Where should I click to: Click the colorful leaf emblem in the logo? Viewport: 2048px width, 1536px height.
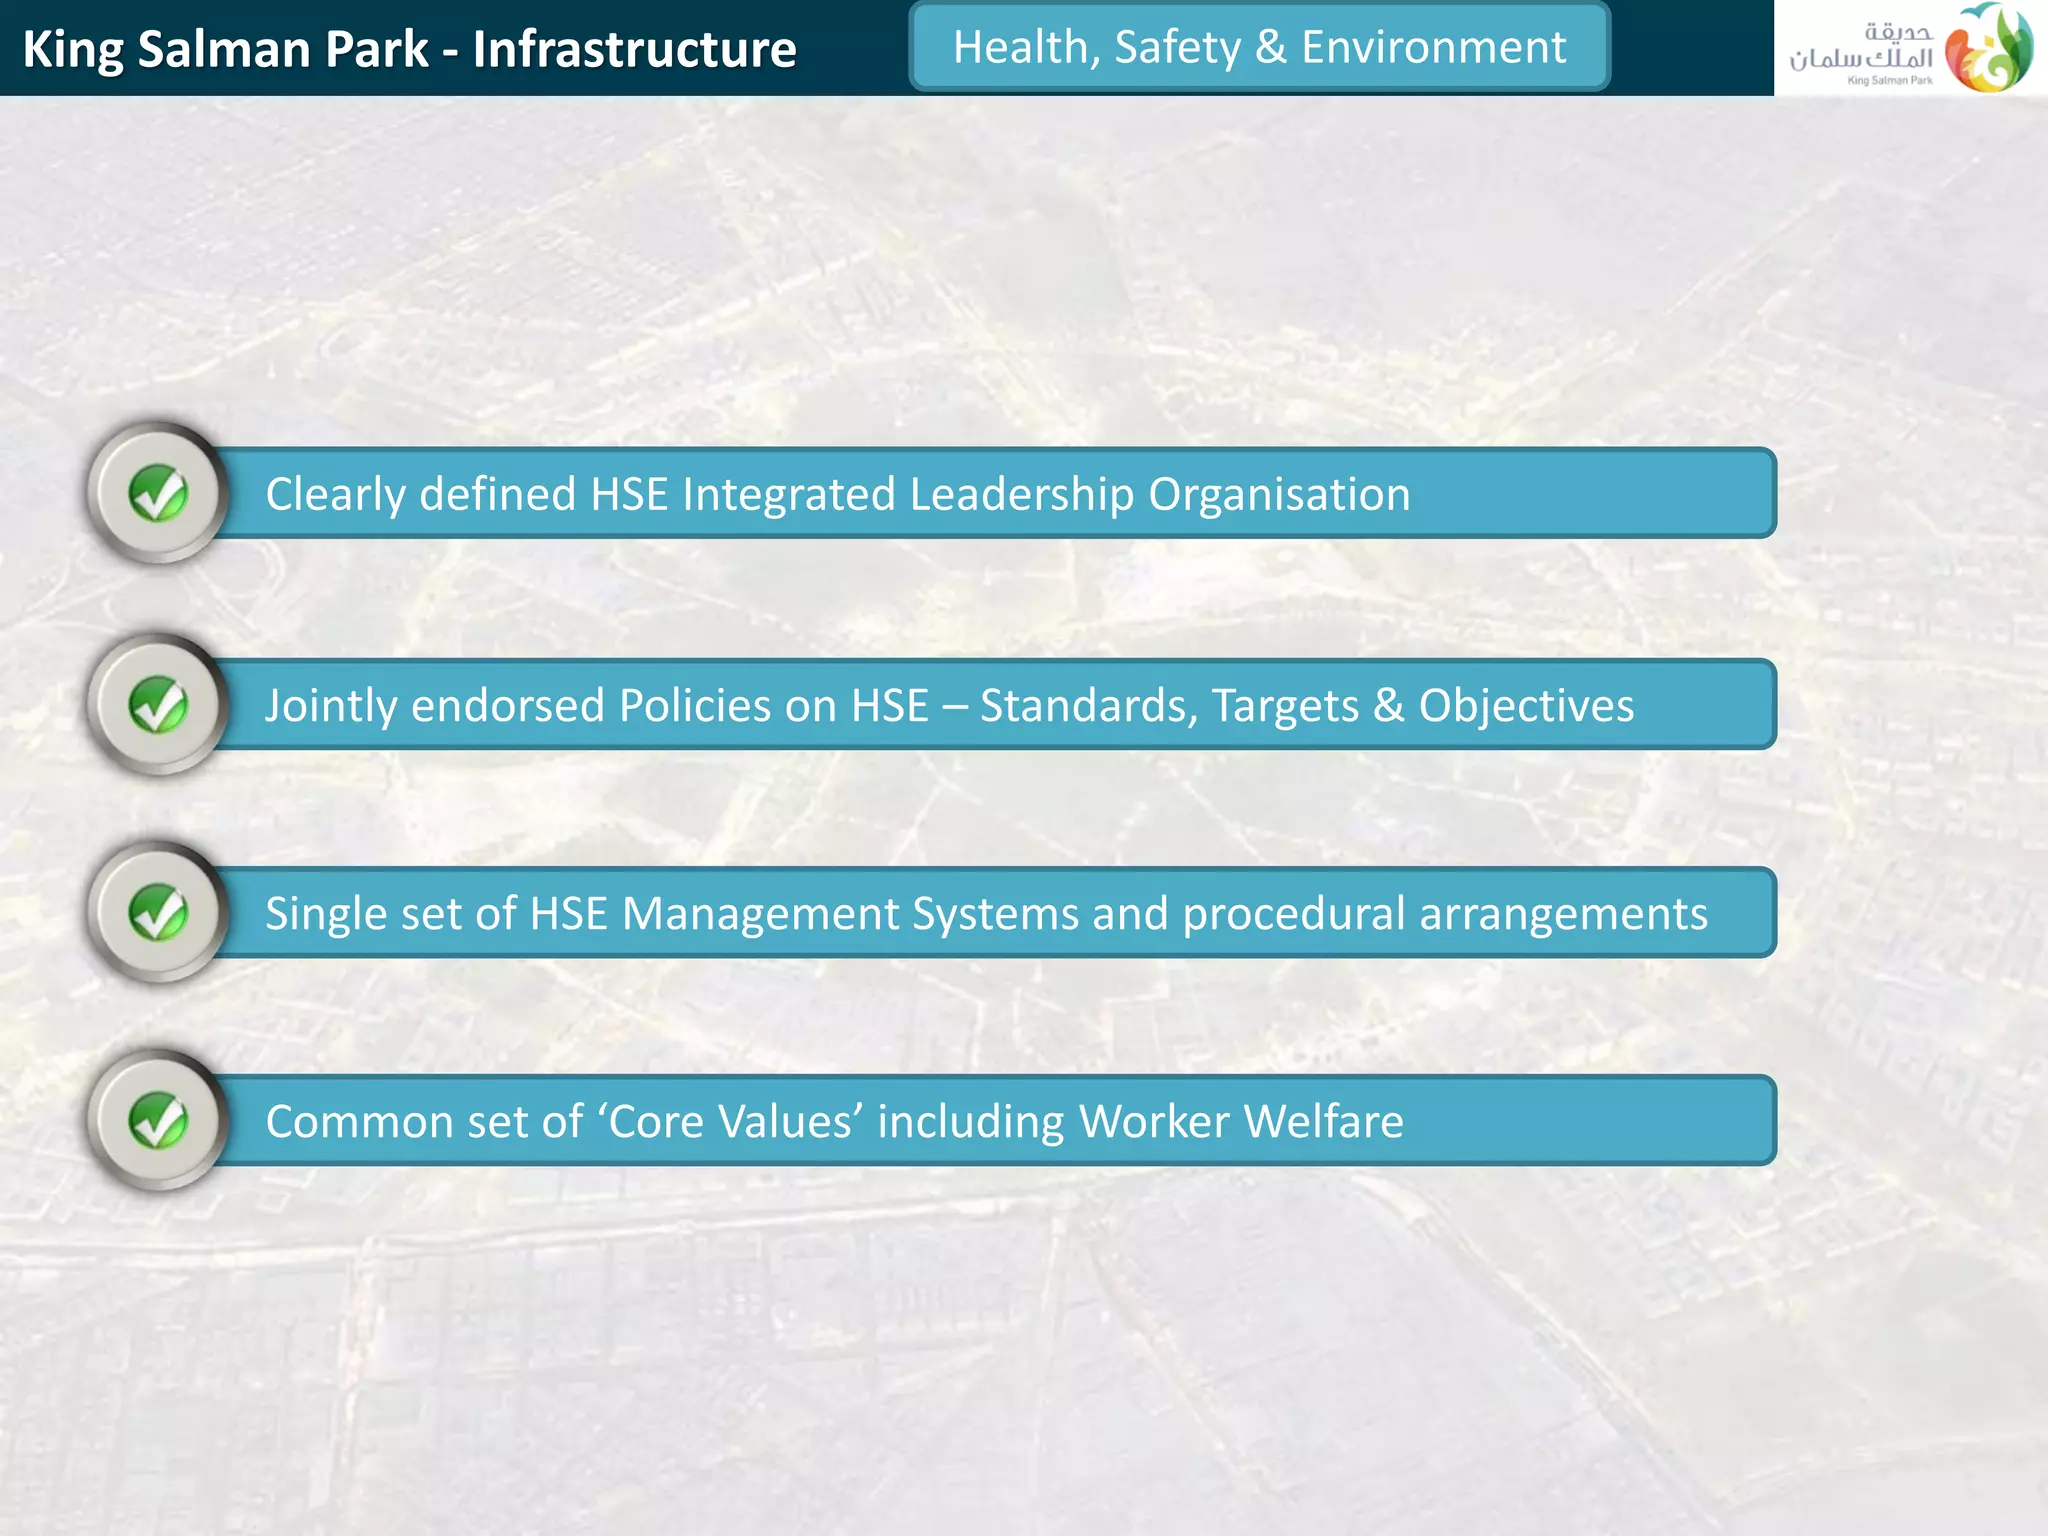[x=1990, y=47]
